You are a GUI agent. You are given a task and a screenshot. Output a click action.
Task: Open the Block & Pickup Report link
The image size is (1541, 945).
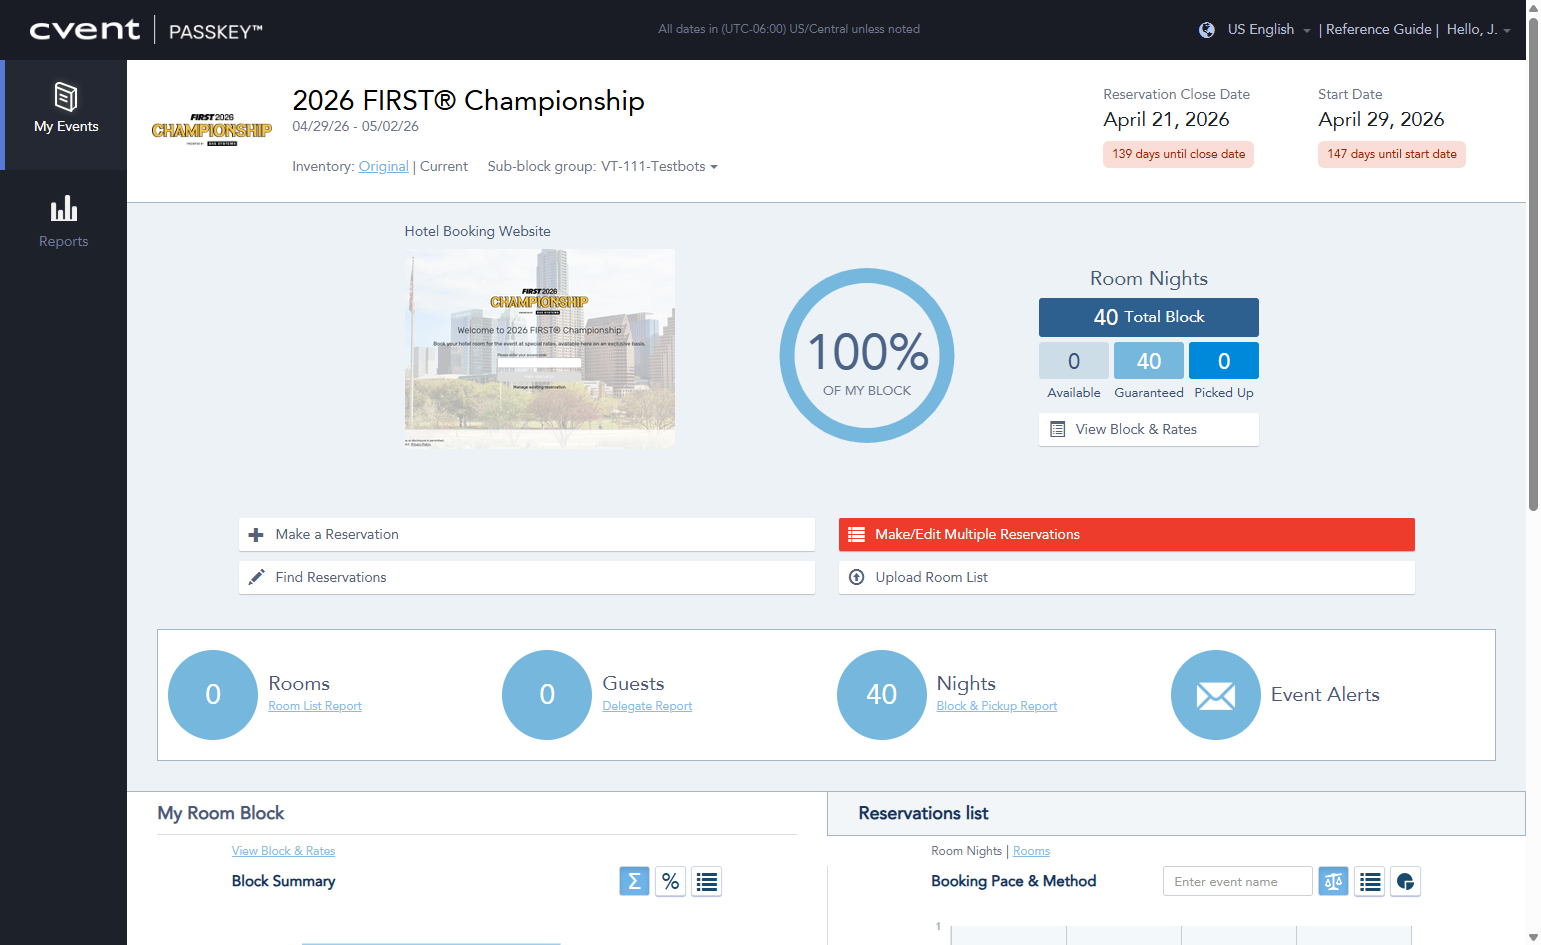point(997,706)
